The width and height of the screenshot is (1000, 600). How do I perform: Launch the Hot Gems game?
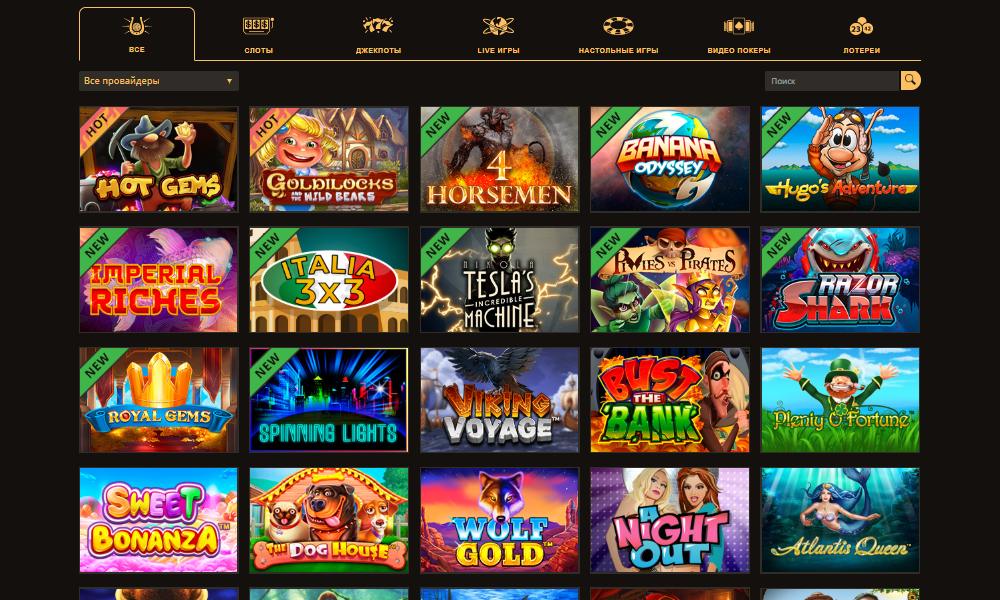tap(159, 159)
